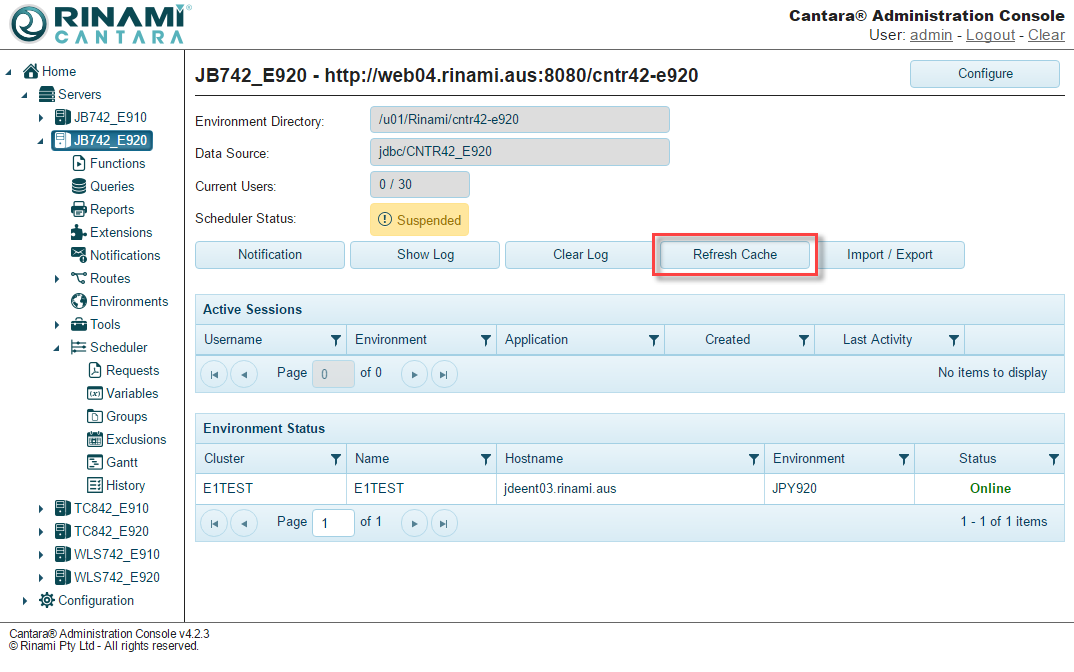
Task: Click the Configure button
Action: 984,74
